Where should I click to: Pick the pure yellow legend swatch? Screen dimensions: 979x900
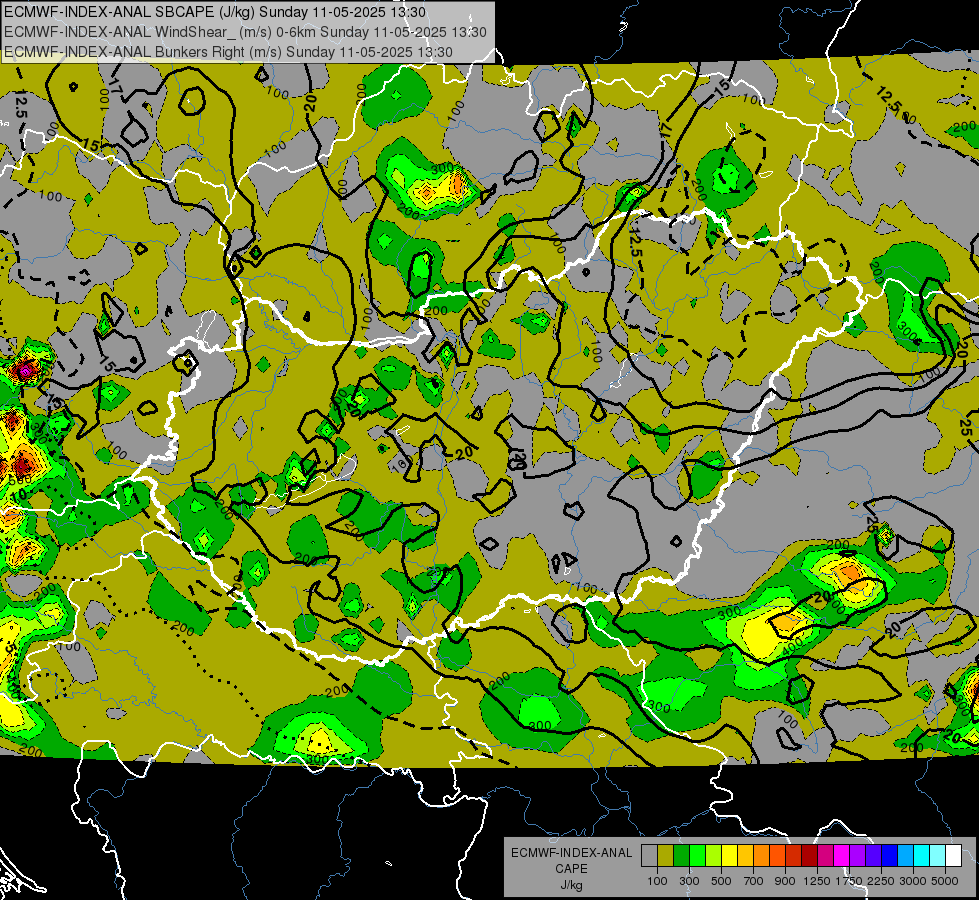click(729, 856)
